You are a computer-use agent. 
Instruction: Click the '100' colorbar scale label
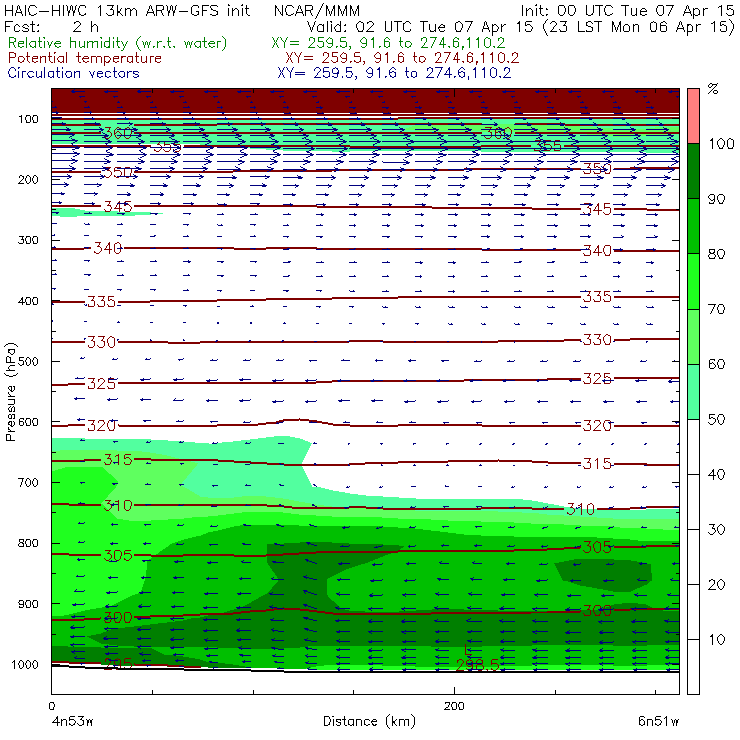click(x=721, y=143)
